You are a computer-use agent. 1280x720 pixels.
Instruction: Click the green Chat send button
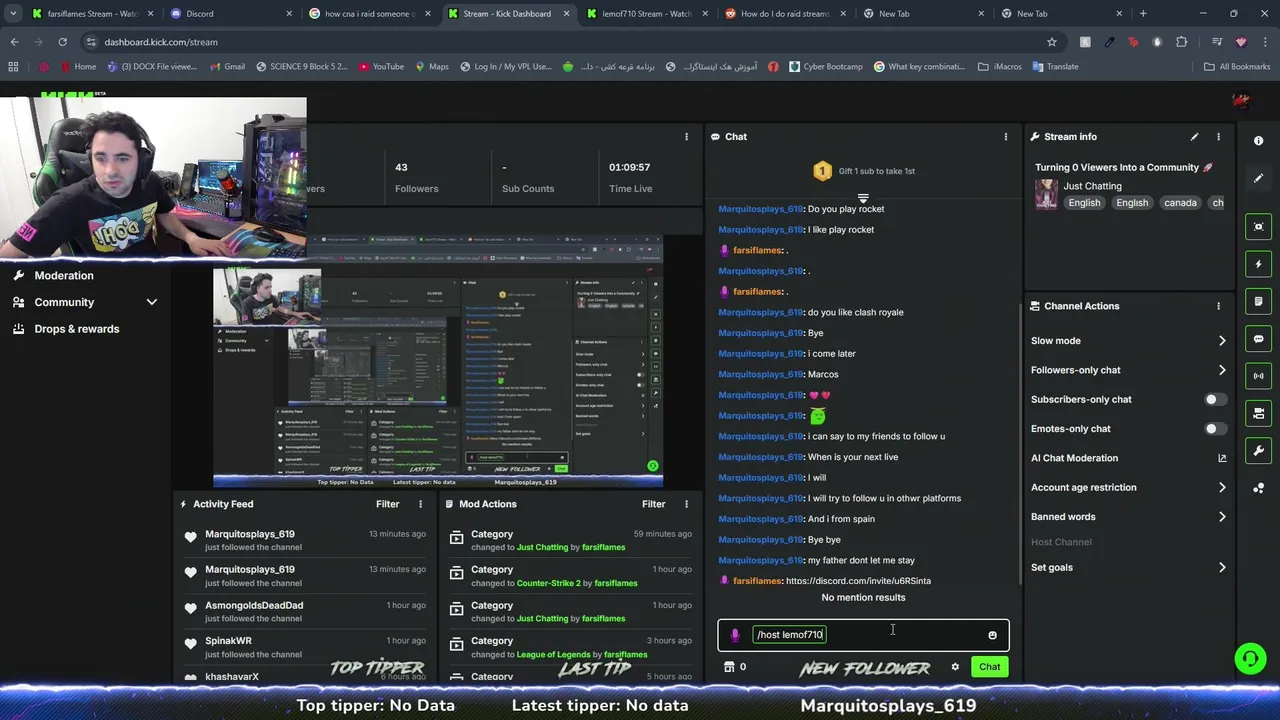[x=989, y=667]
